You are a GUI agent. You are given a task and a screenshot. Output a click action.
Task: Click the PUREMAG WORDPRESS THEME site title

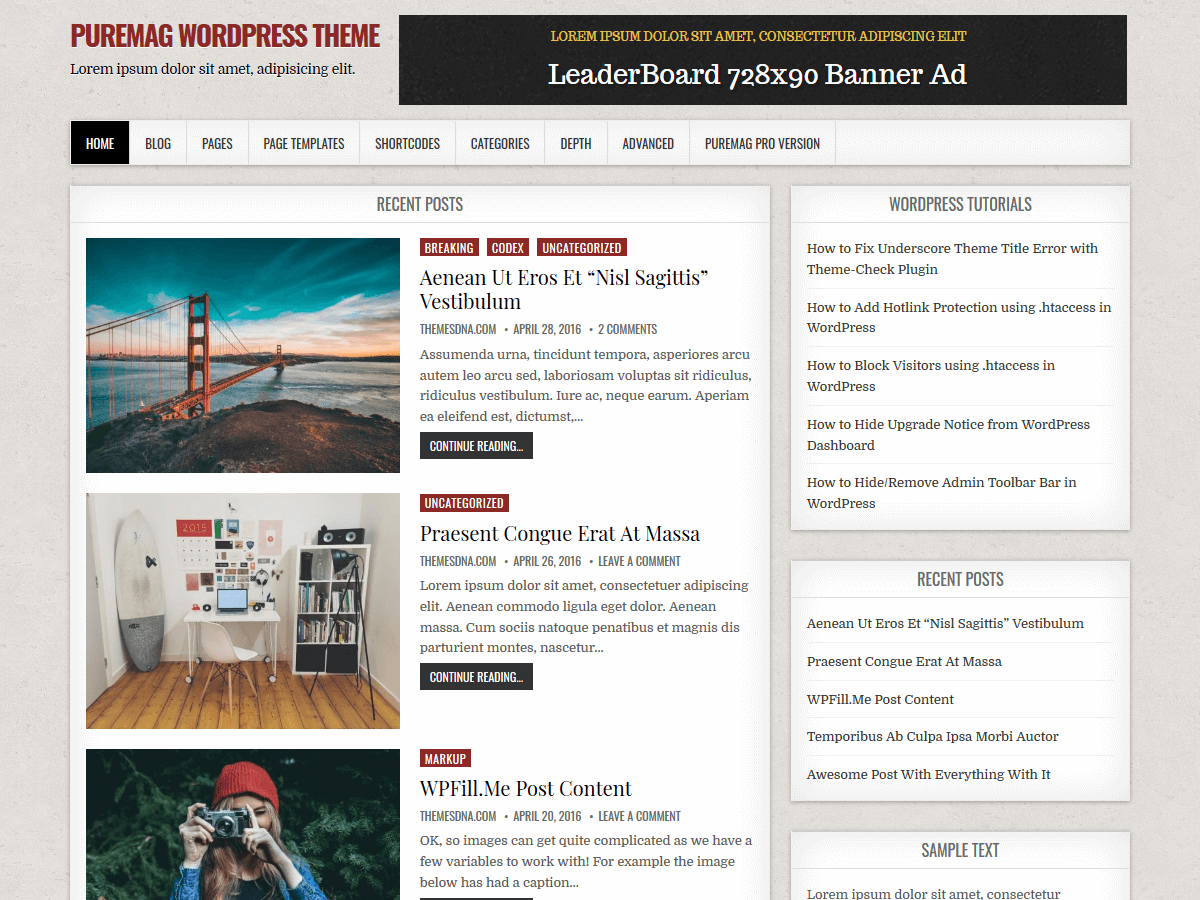(224, 35)
